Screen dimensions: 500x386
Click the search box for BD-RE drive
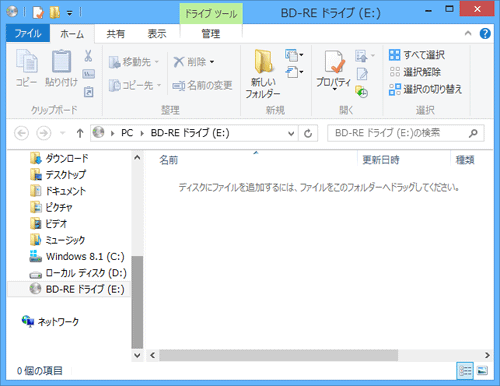point(406,133)
